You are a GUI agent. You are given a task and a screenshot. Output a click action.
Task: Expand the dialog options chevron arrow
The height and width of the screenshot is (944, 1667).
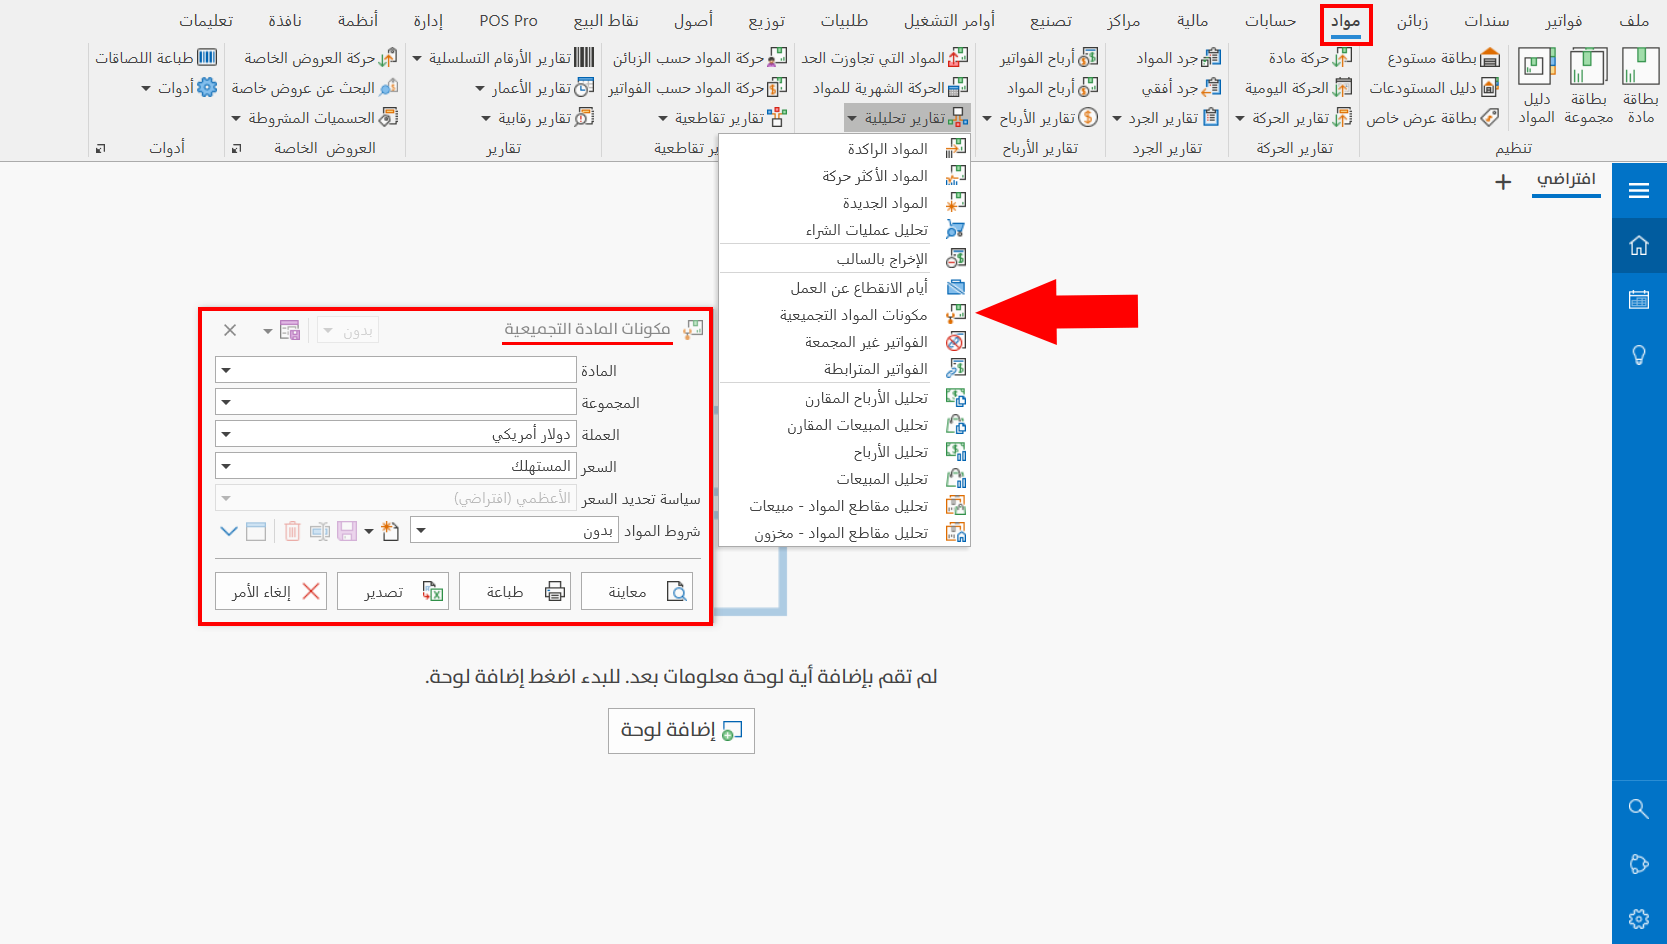pos(229,531)
